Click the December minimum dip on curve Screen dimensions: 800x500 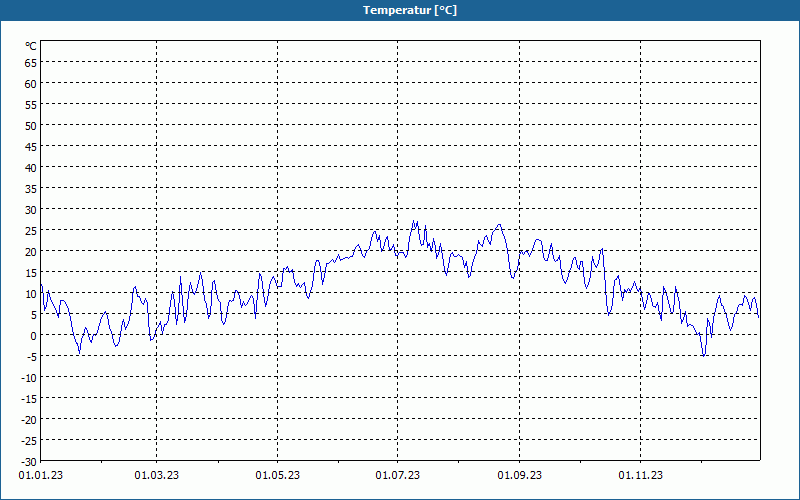pyautogui.click(x=704, y=354)
